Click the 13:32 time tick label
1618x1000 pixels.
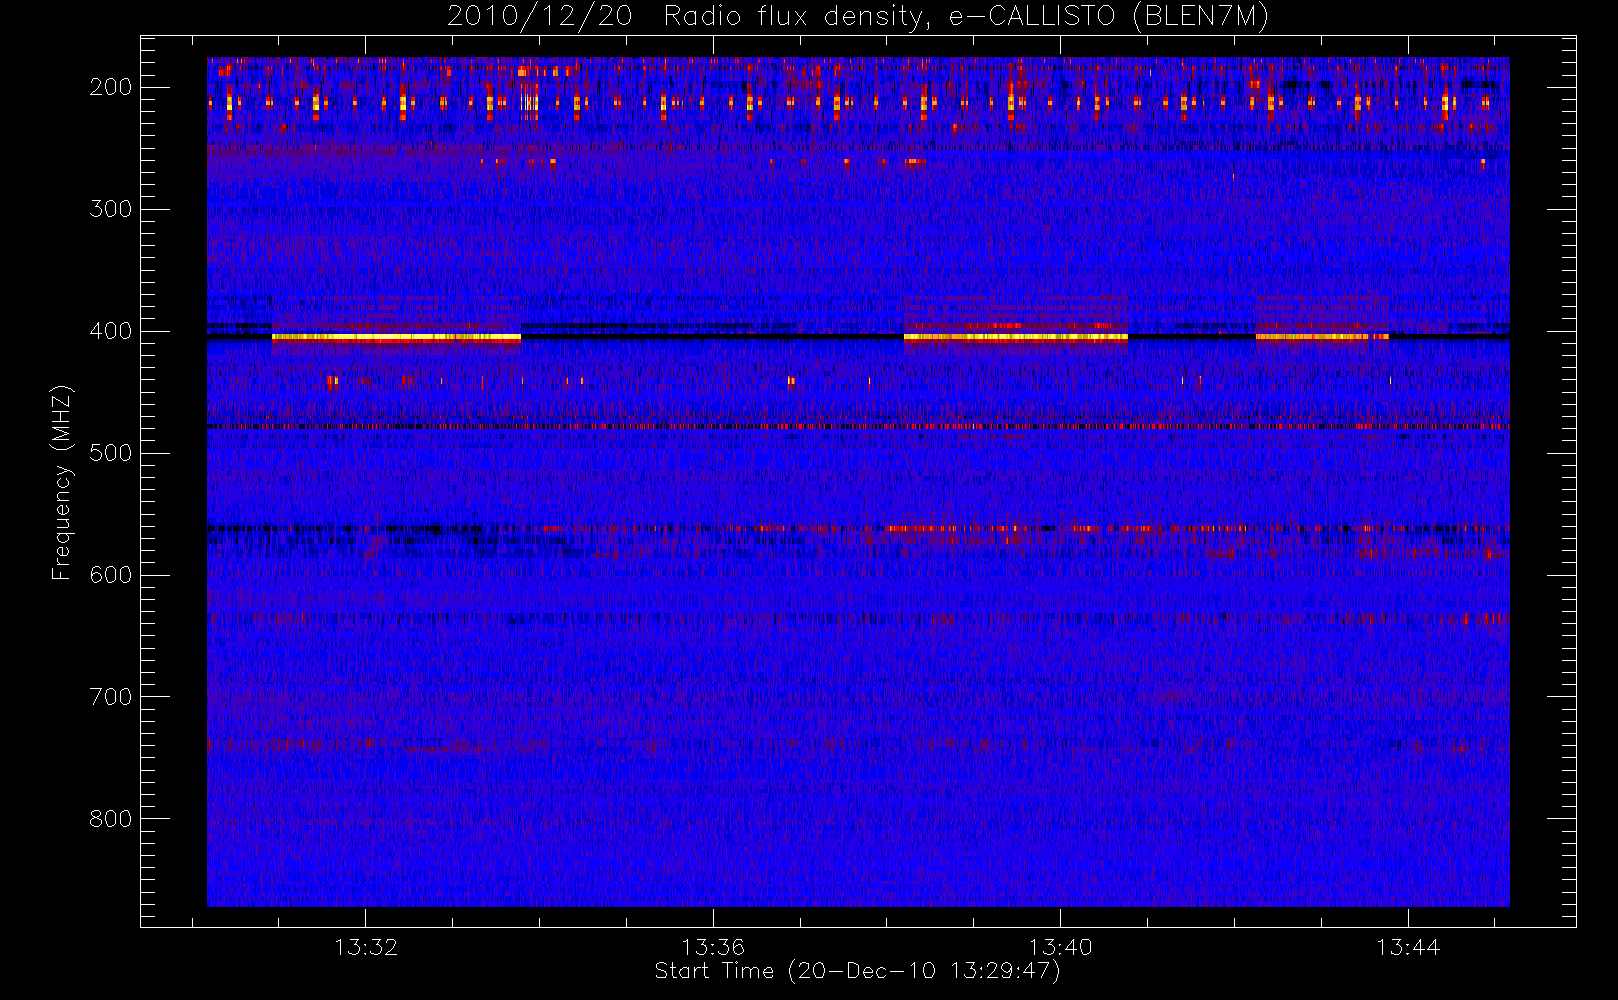click(365, 947)
